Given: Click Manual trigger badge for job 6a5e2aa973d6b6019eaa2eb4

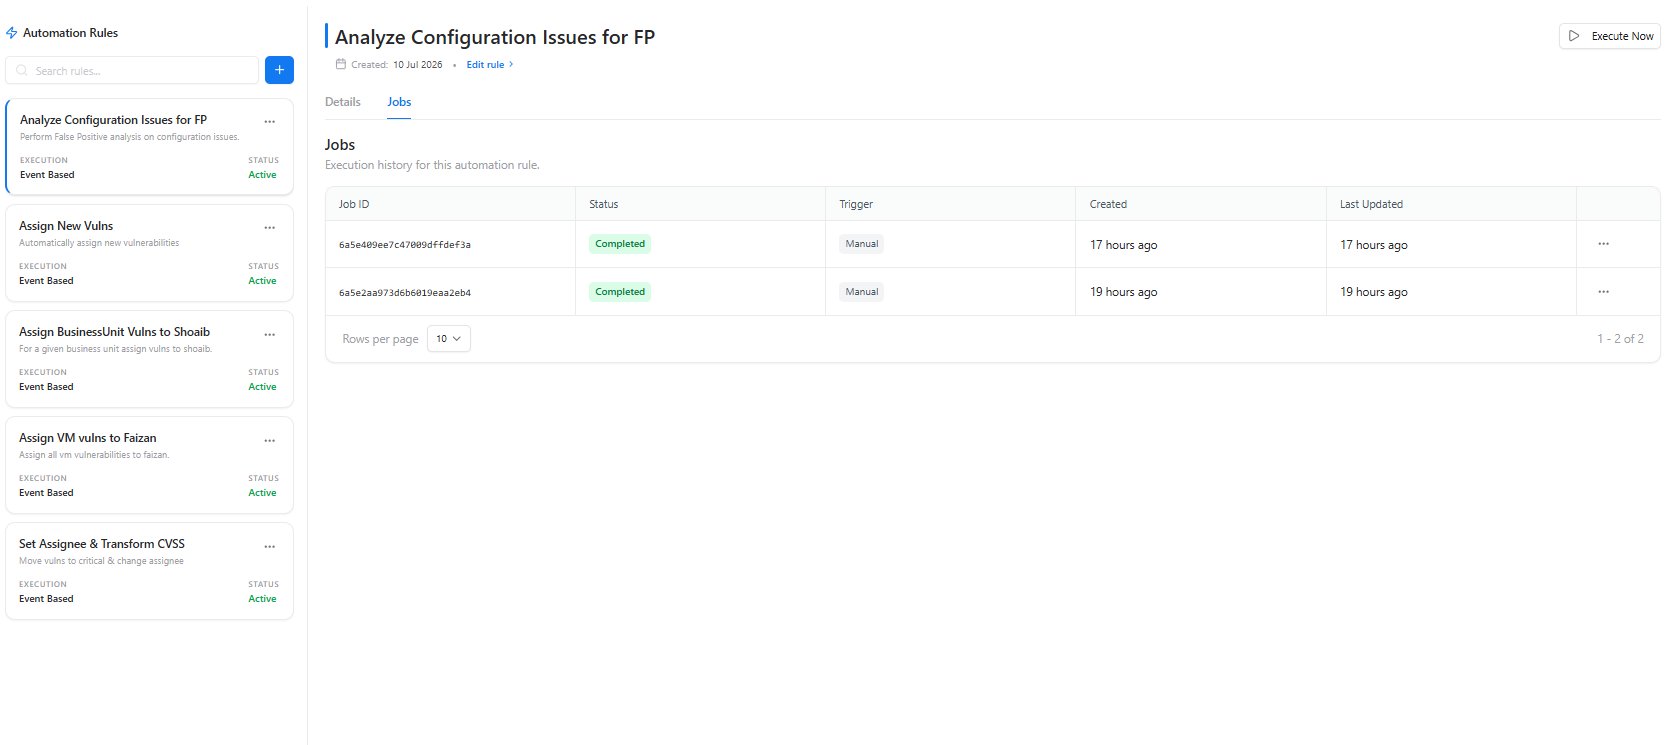Looking at the screenshot, I should click(x=862, y=292).
